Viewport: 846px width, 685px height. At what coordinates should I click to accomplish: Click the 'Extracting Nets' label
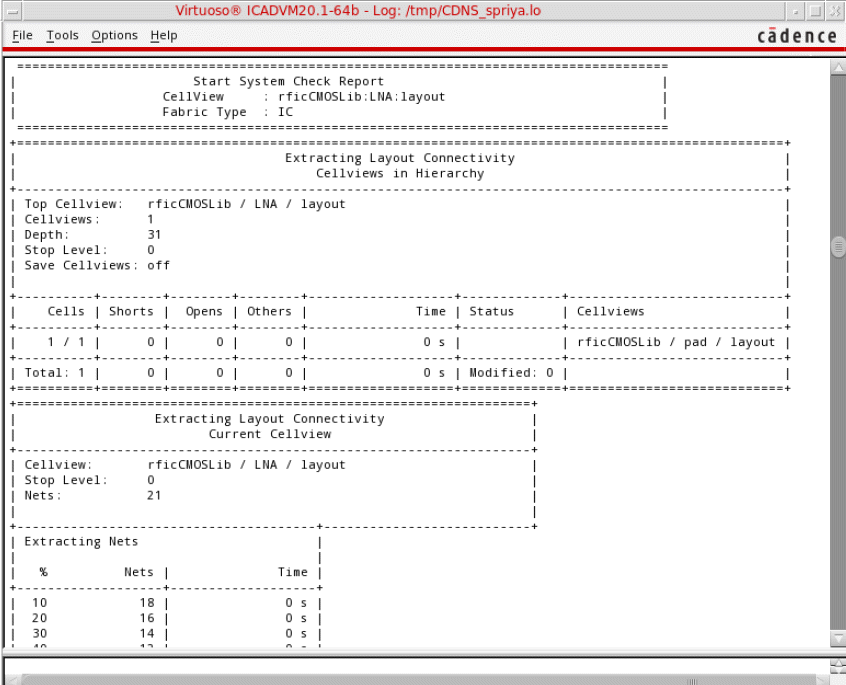(x=81, y=542)
